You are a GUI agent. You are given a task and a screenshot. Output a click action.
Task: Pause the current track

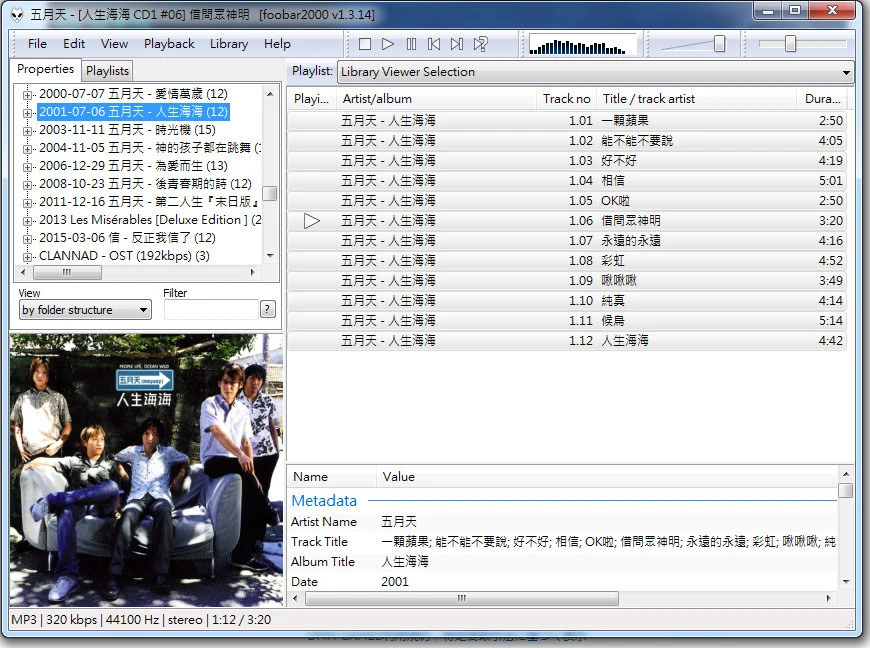[x=411, y=44]
